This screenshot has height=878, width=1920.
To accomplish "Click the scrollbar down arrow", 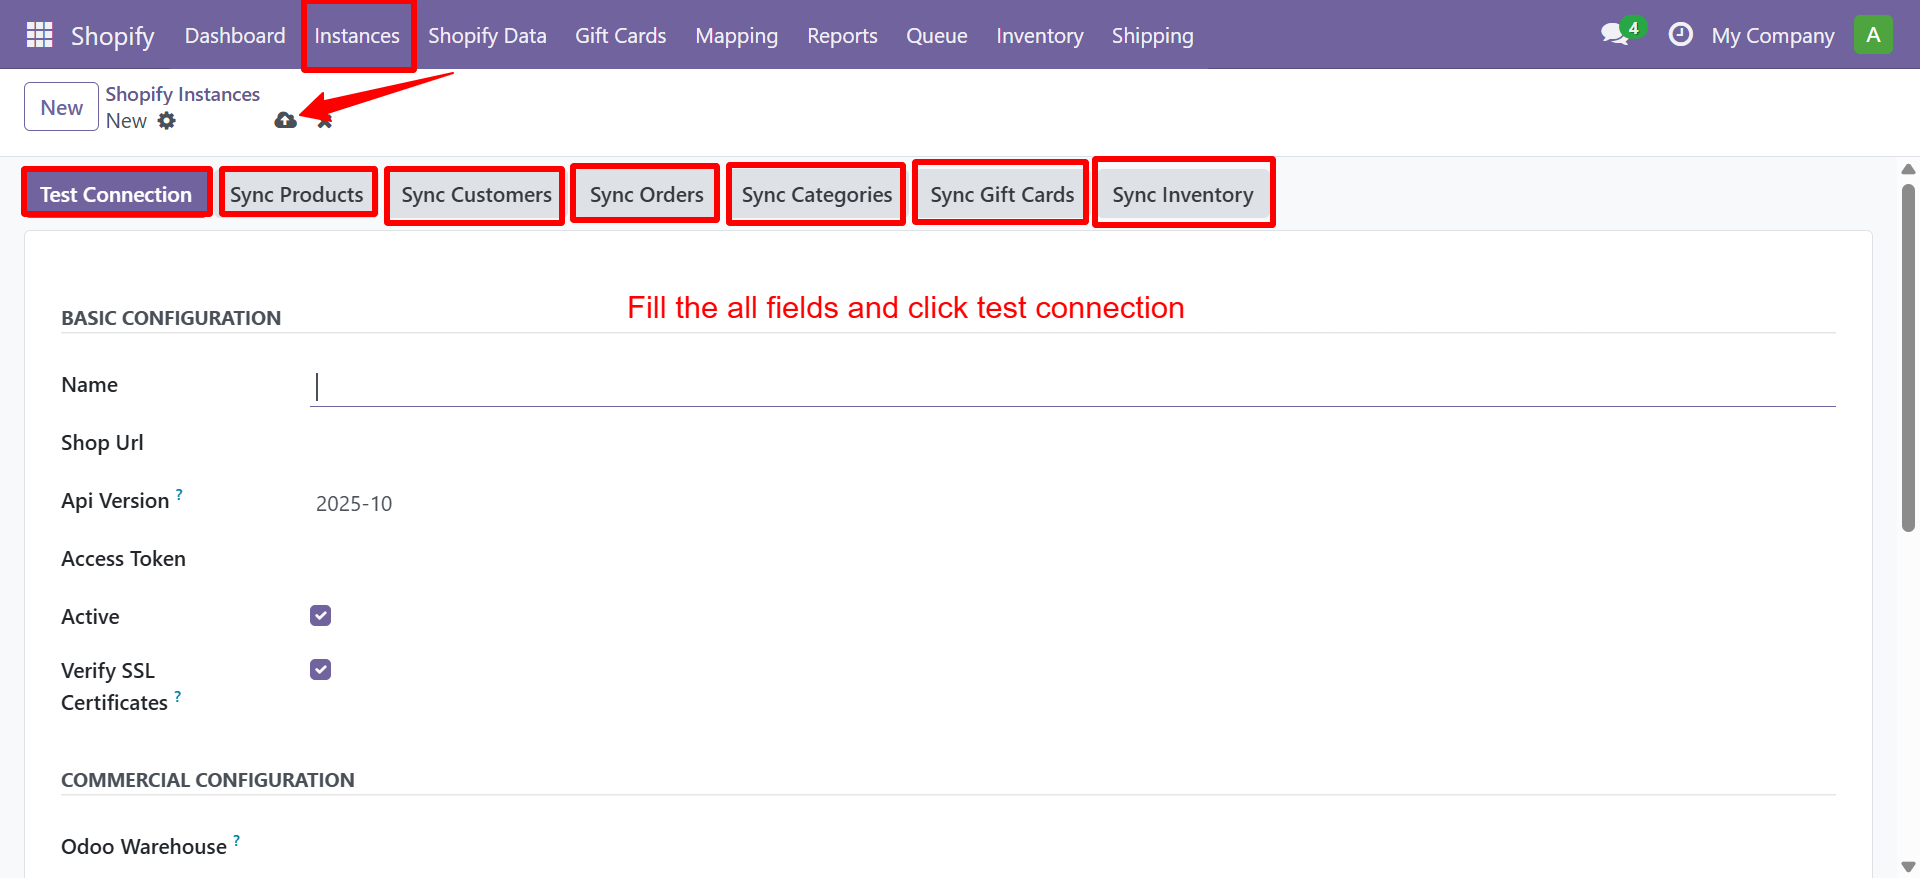I will coord(1908,867).
